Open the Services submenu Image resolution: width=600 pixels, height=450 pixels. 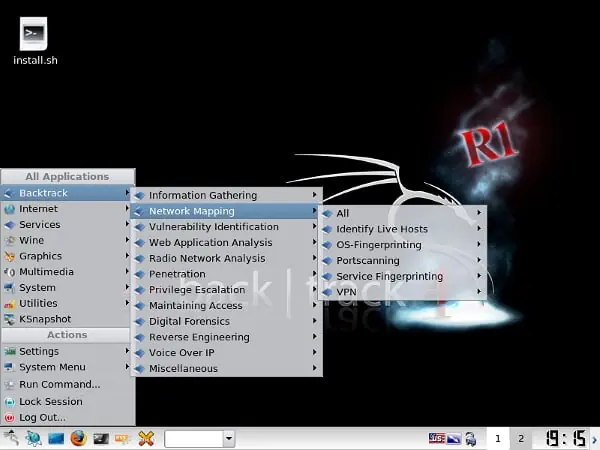[x=66, y=225]
